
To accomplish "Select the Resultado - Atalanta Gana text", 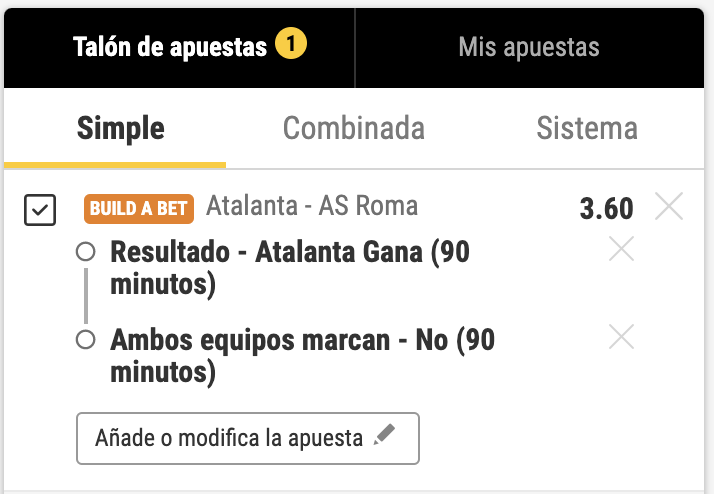I will click(x=288, y=268).
